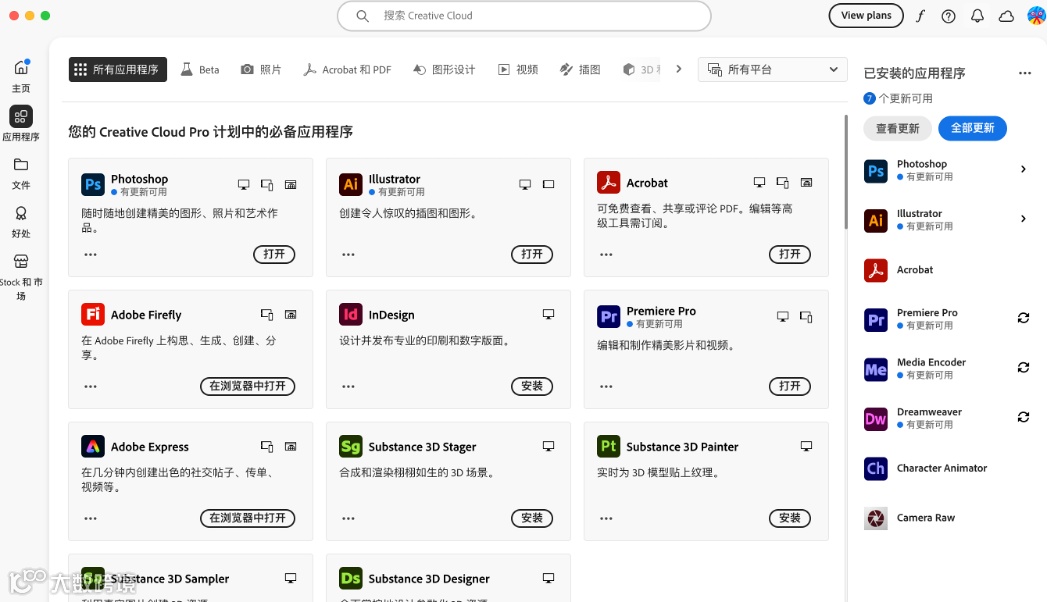The image size is (1048, 602).
Task: Switch to the Beta tab
Action: [200, 69]
